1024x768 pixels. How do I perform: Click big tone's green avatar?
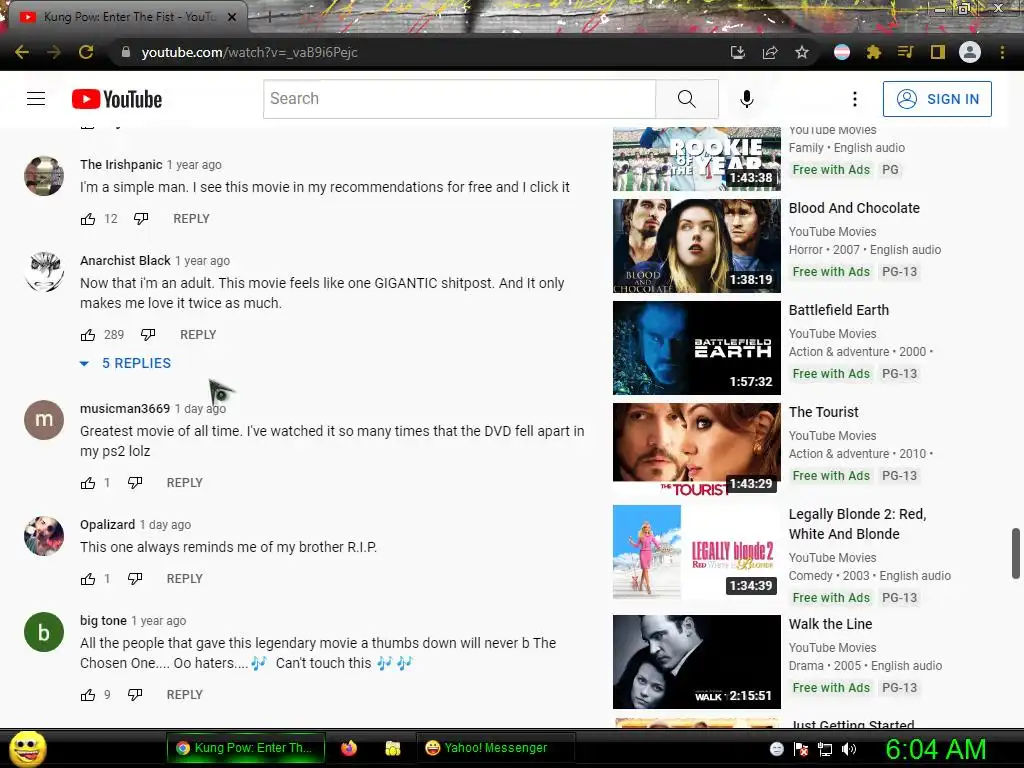44,632
